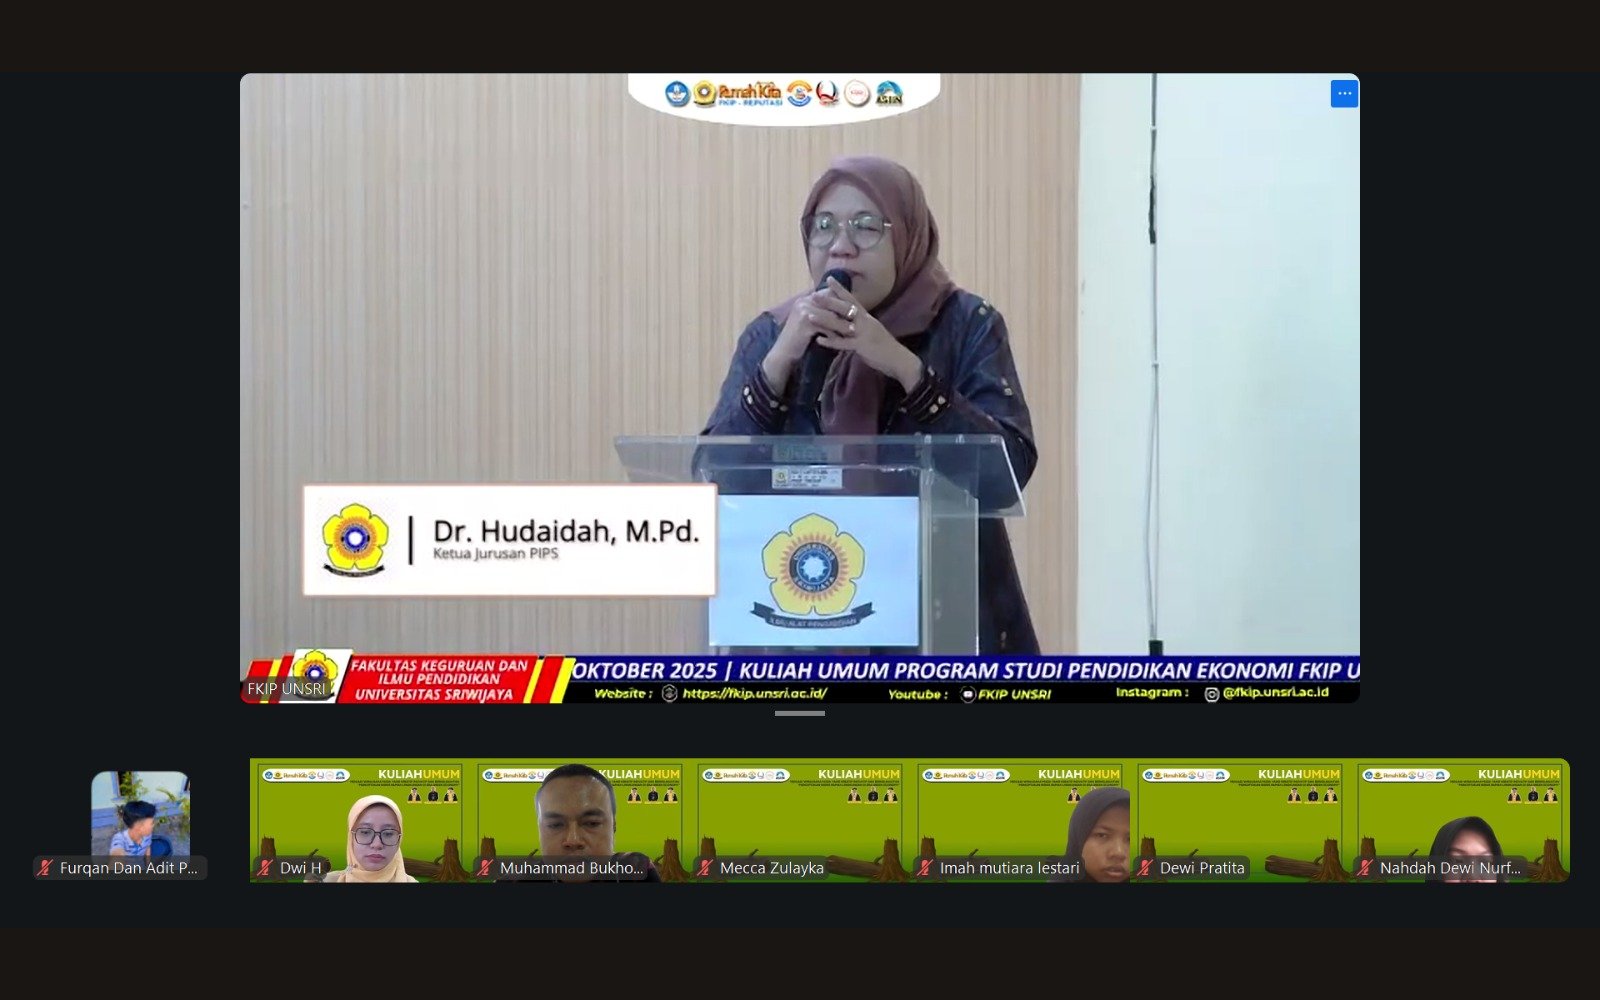This screenshot has height=1000, width=1600.
Task: Click the Dr. Hudaidah, M.Pd. name banner
Action: (510, 540)
